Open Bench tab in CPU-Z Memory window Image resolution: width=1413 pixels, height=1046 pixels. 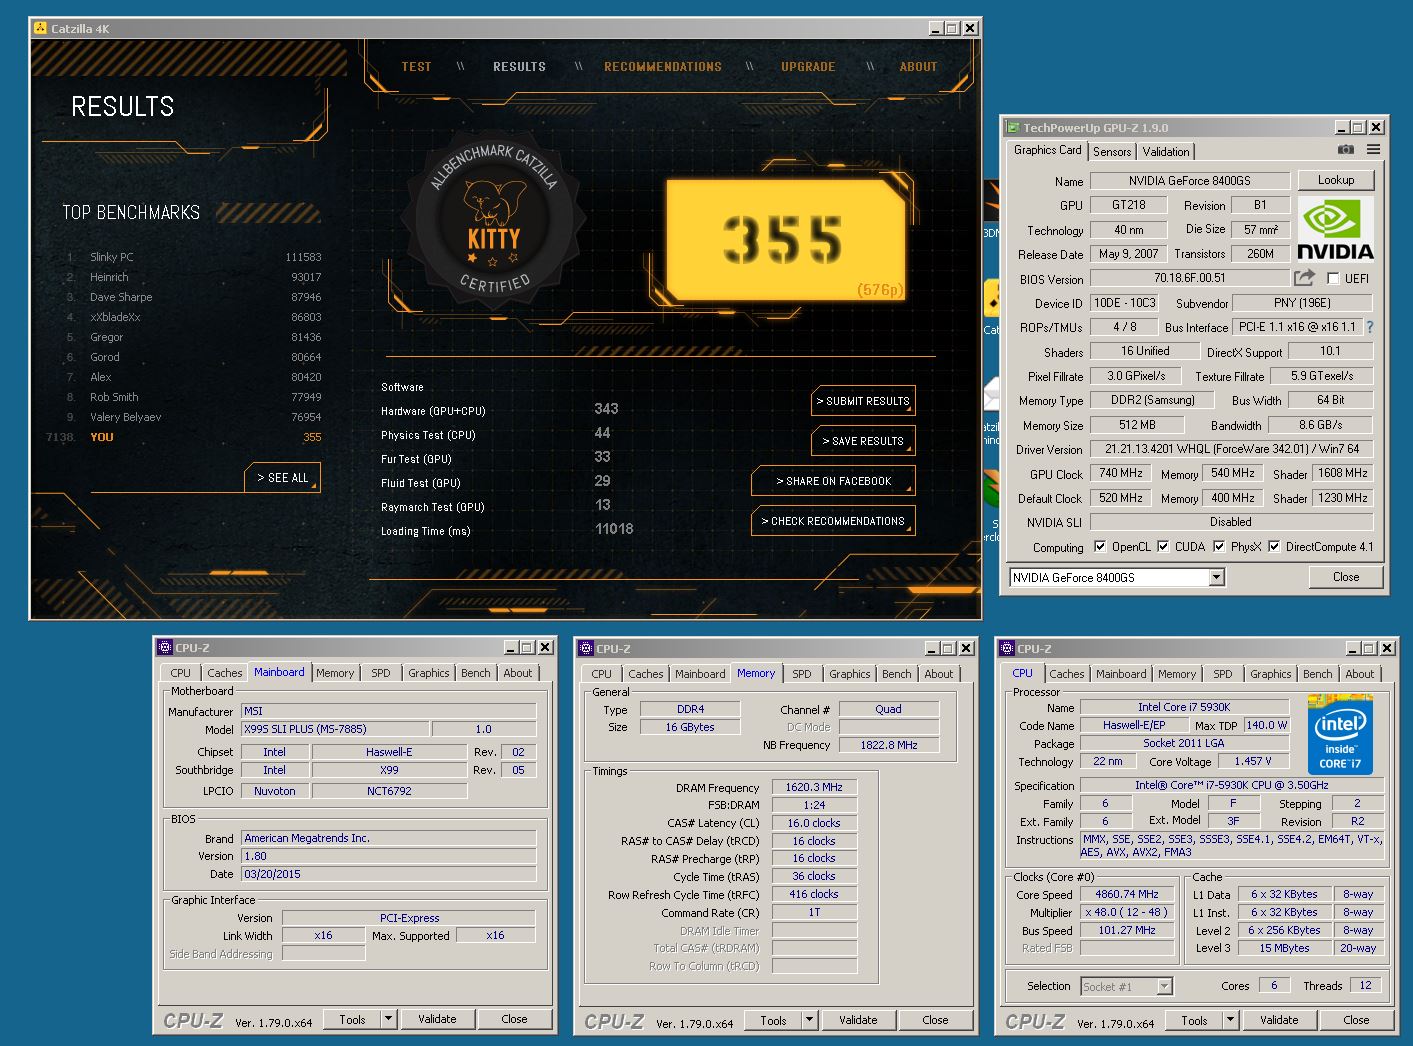point(897,674)
